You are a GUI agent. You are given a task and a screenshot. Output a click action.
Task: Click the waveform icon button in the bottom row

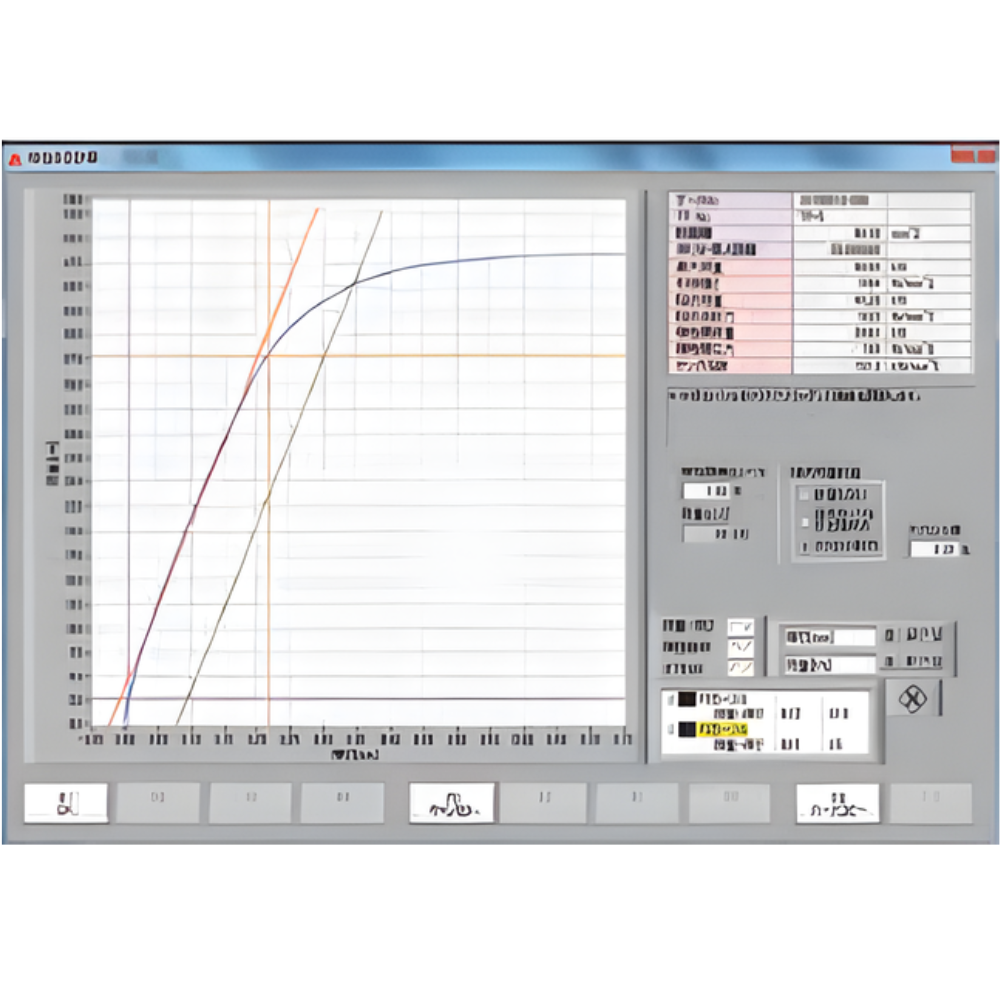tap(452, 803)
